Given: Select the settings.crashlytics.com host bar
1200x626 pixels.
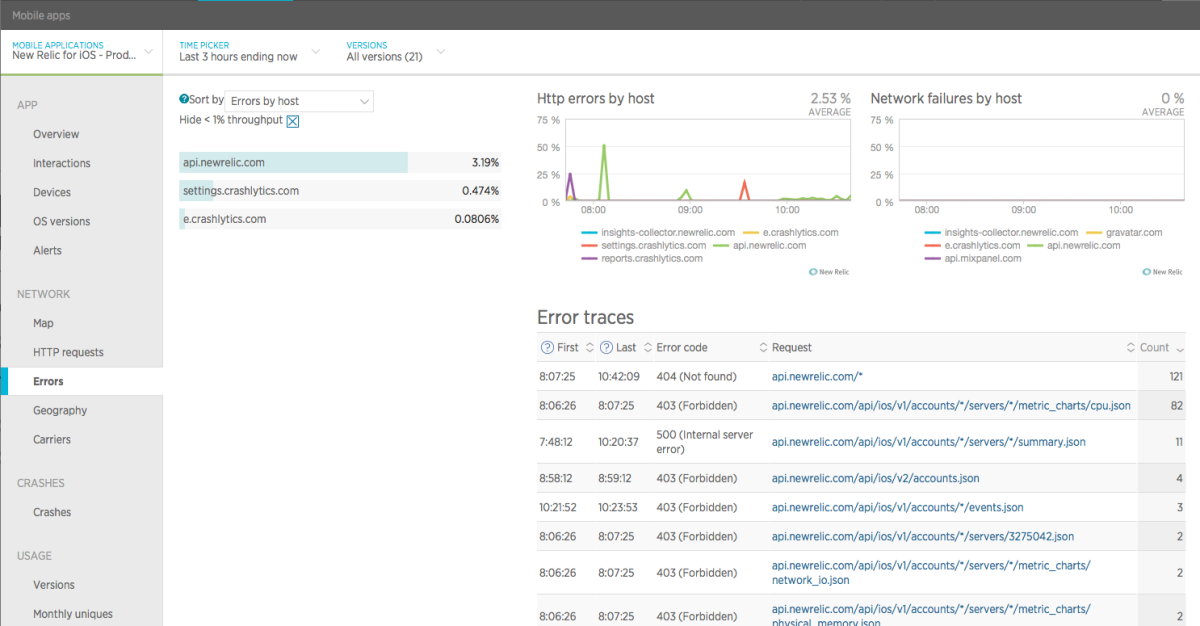Looking at the screenshot, I should tap(340, 190).
